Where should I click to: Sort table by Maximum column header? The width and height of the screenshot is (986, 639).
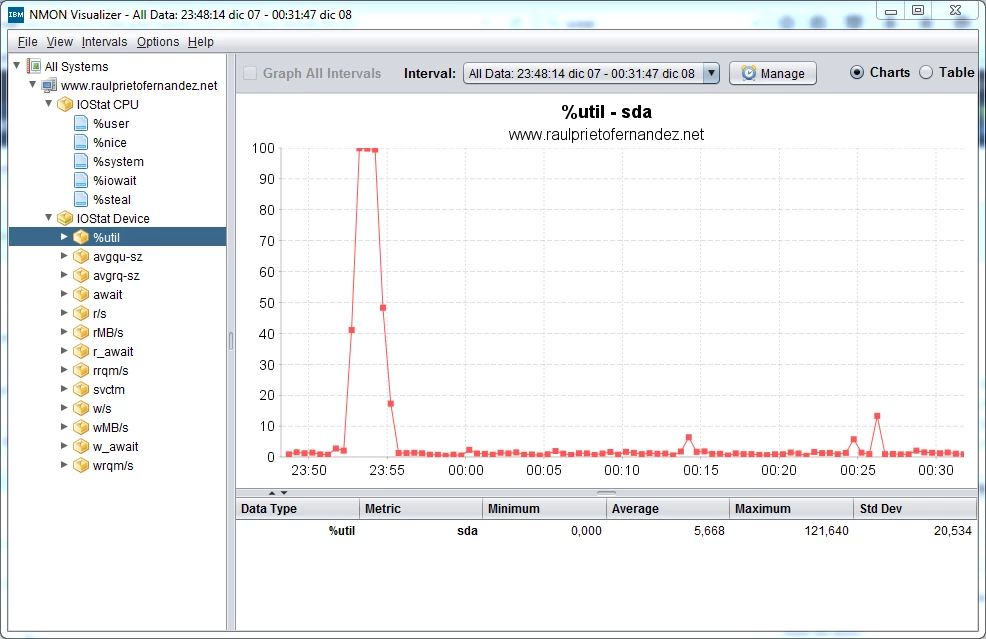(x=790, y=509)
